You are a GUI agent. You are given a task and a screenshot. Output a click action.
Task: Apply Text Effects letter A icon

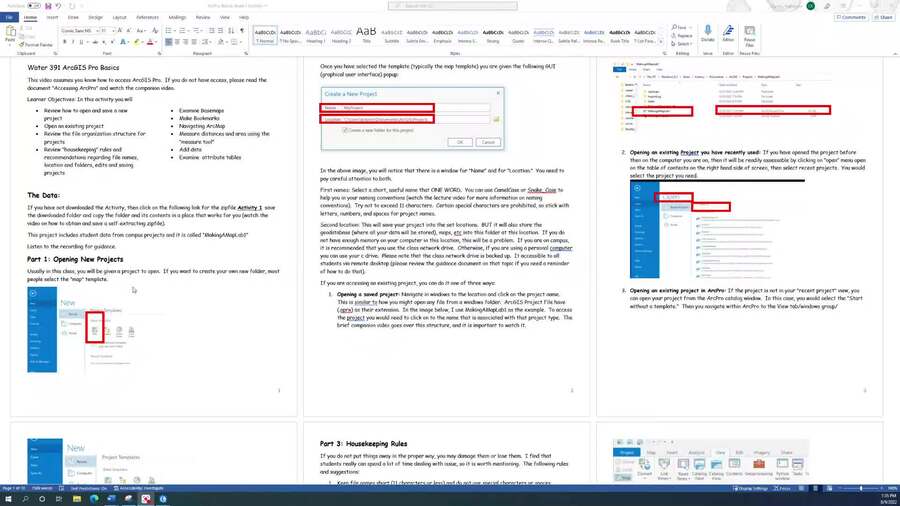click(x=123, y=42)
